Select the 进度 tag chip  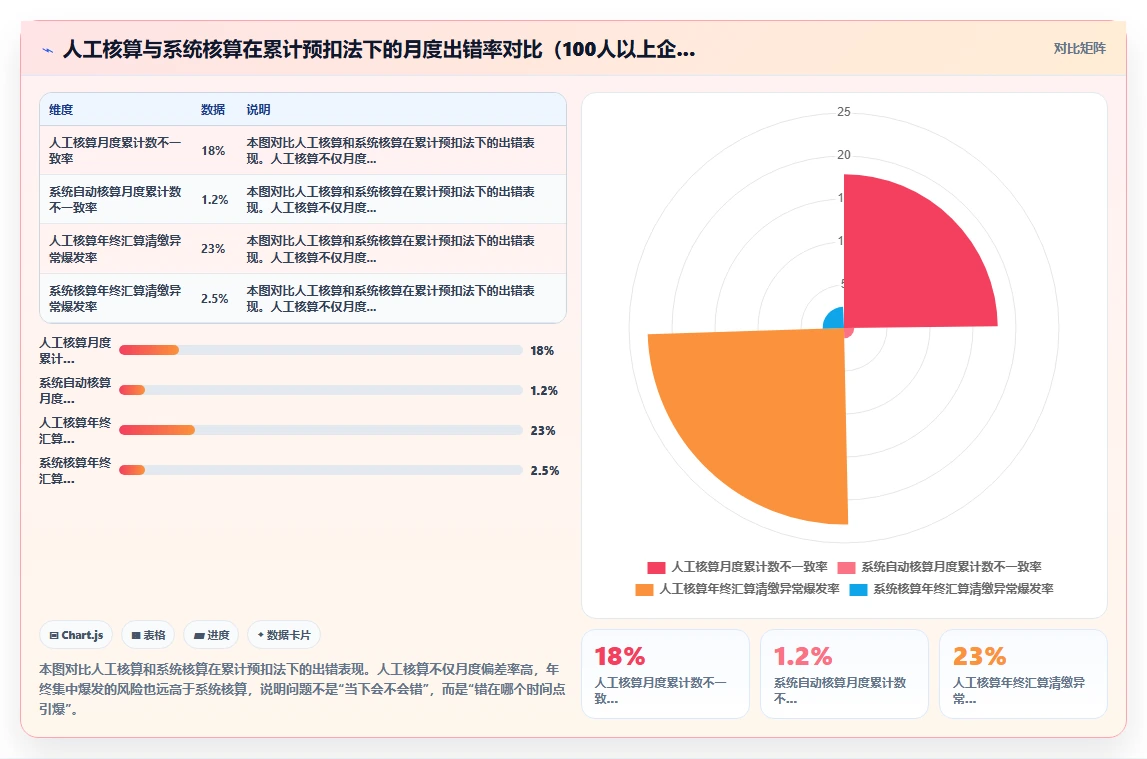point(211,635)
